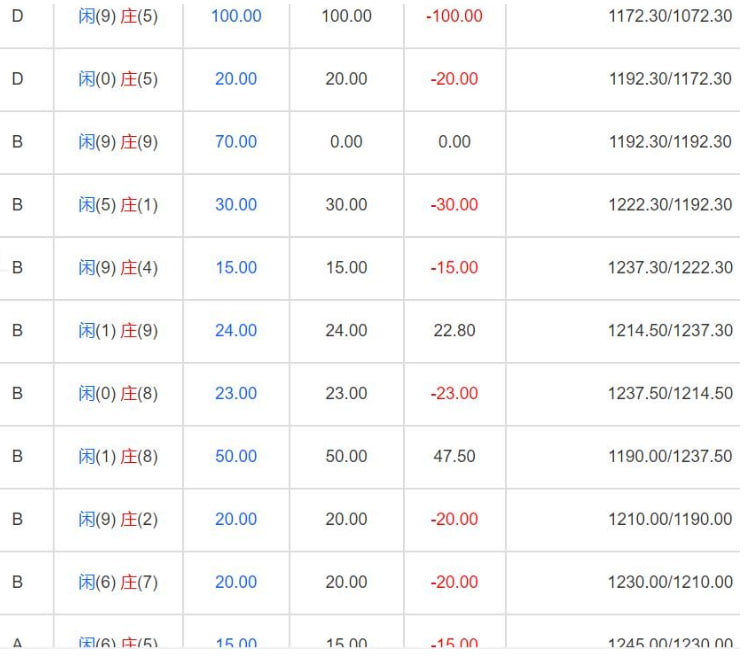Select the 闲(0) 庄(8) result cell
The height and width of the screenshot is (656, 746).
(x=118, y=394)
